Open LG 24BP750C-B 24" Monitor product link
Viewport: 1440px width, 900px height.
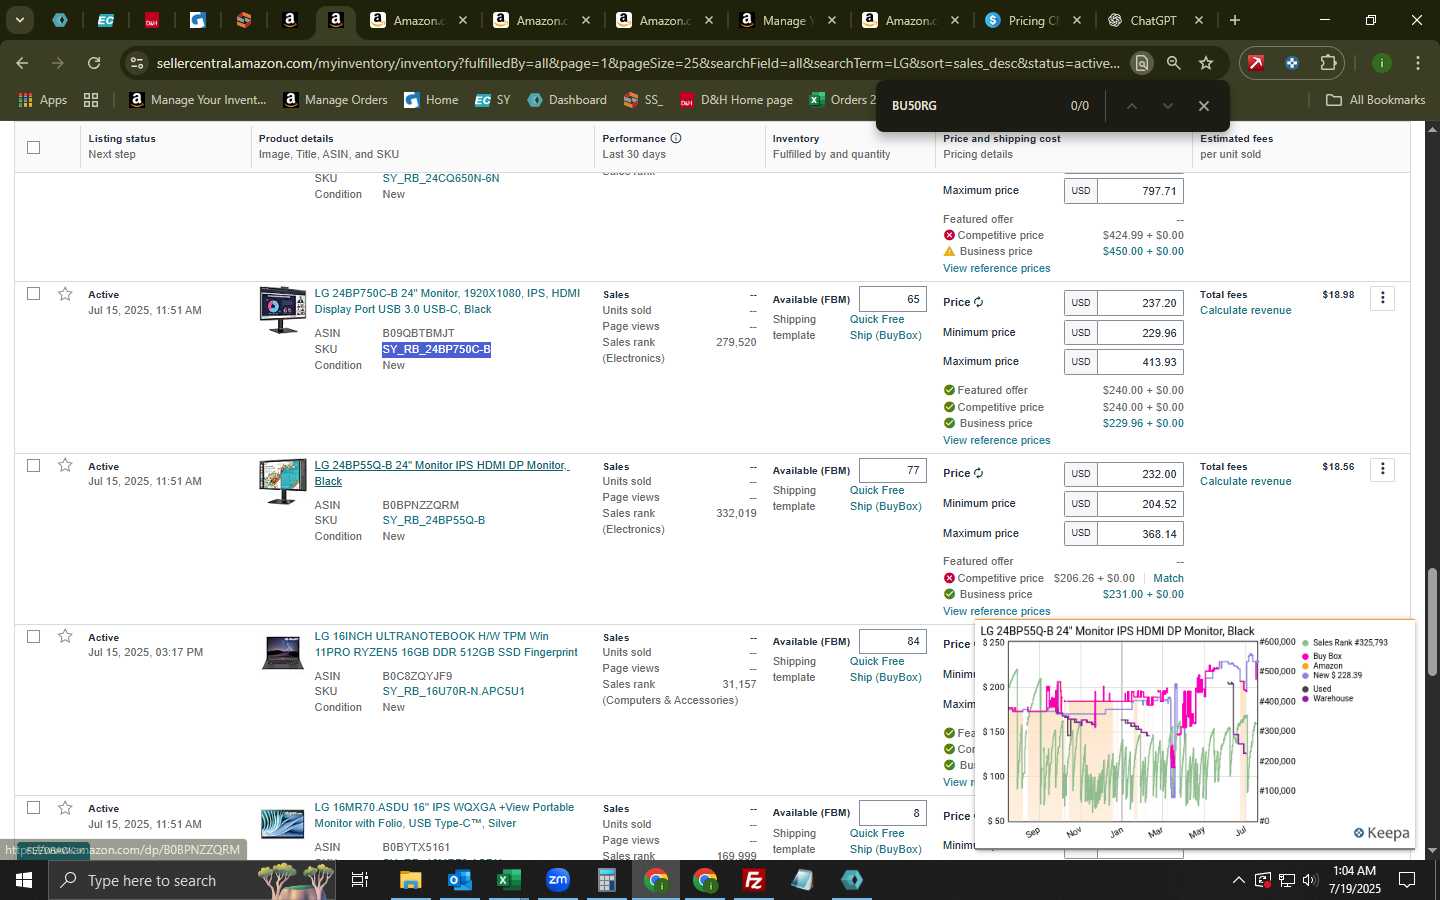pyautogui.click(x=447, y=301)
